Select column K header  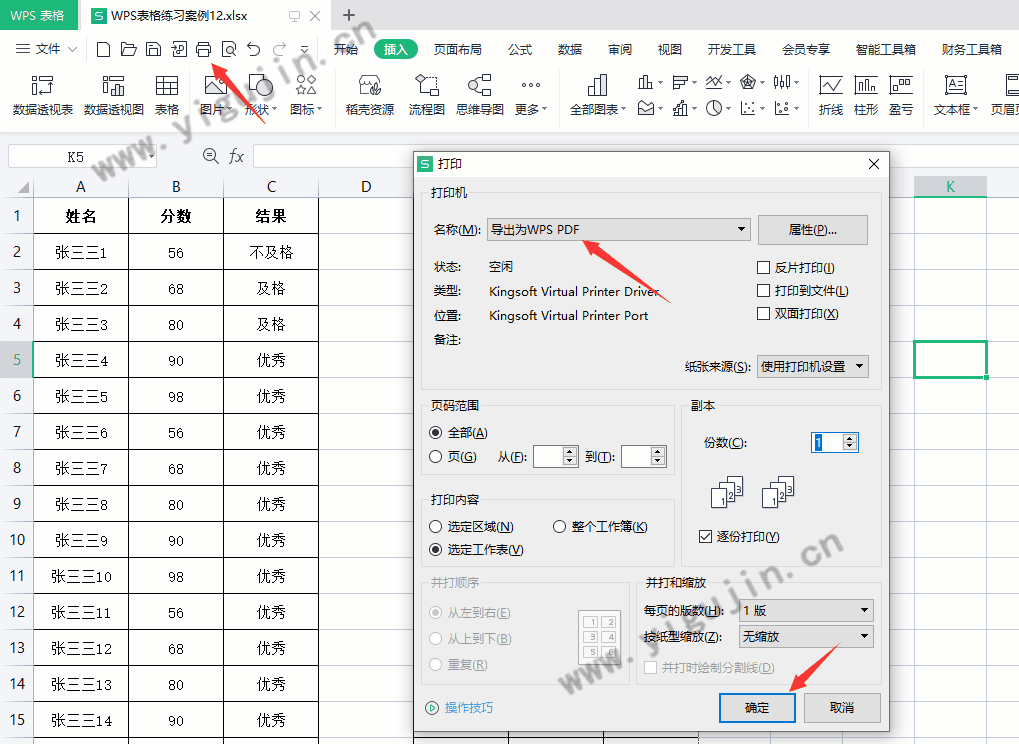(950, 187)
